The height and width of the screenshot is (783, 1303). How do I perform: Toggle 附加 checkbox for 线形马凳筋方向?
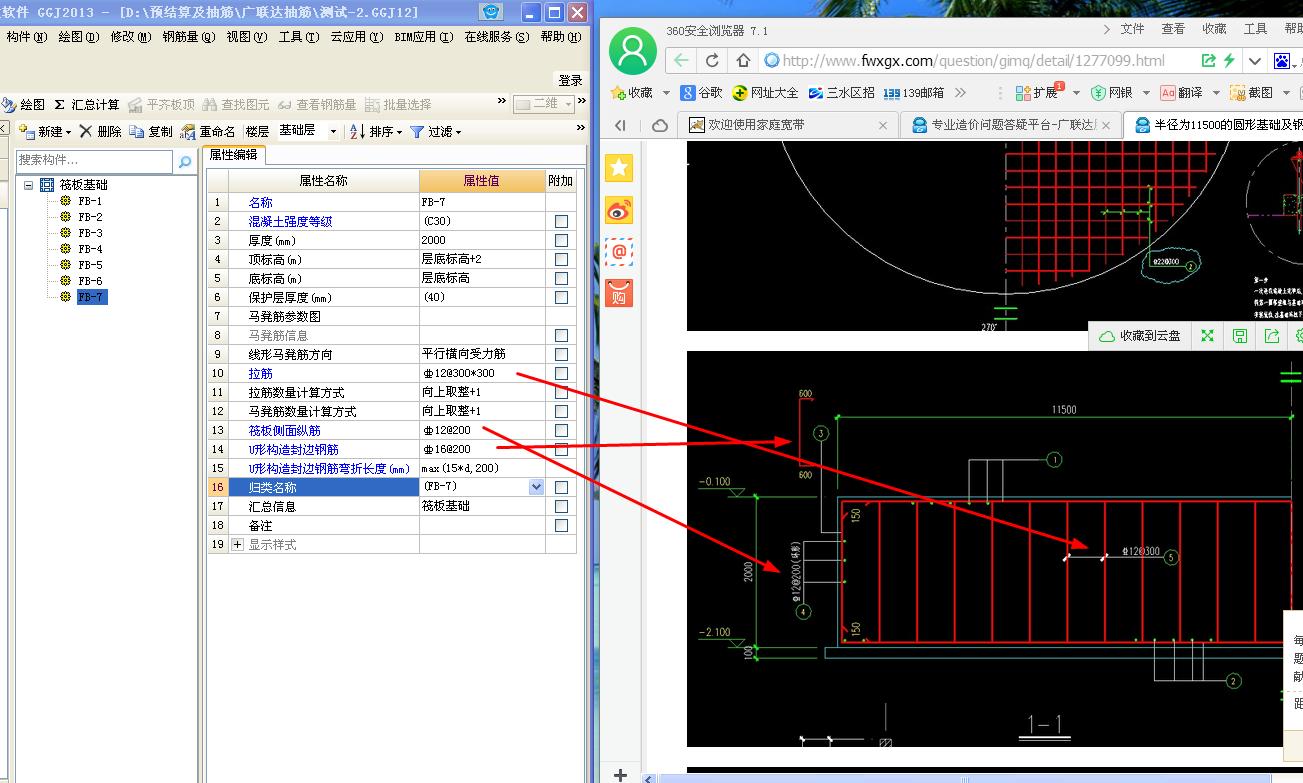(x=561, y=355)
